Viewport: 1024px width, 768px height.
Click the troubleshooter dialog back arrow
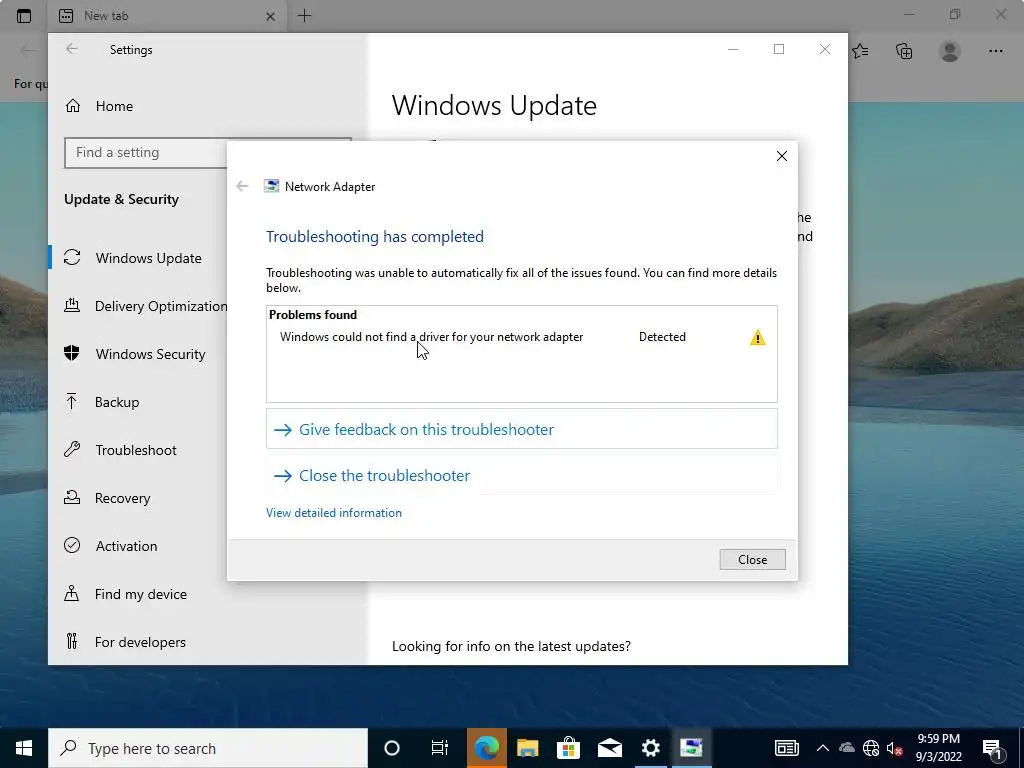(x=242, y=186)
